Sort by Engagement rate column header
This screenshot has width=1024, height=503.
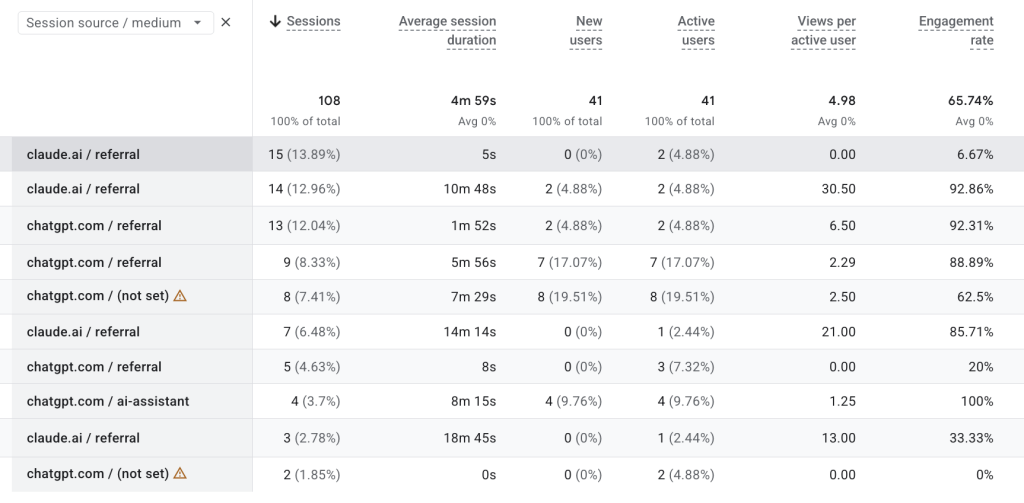956,31
